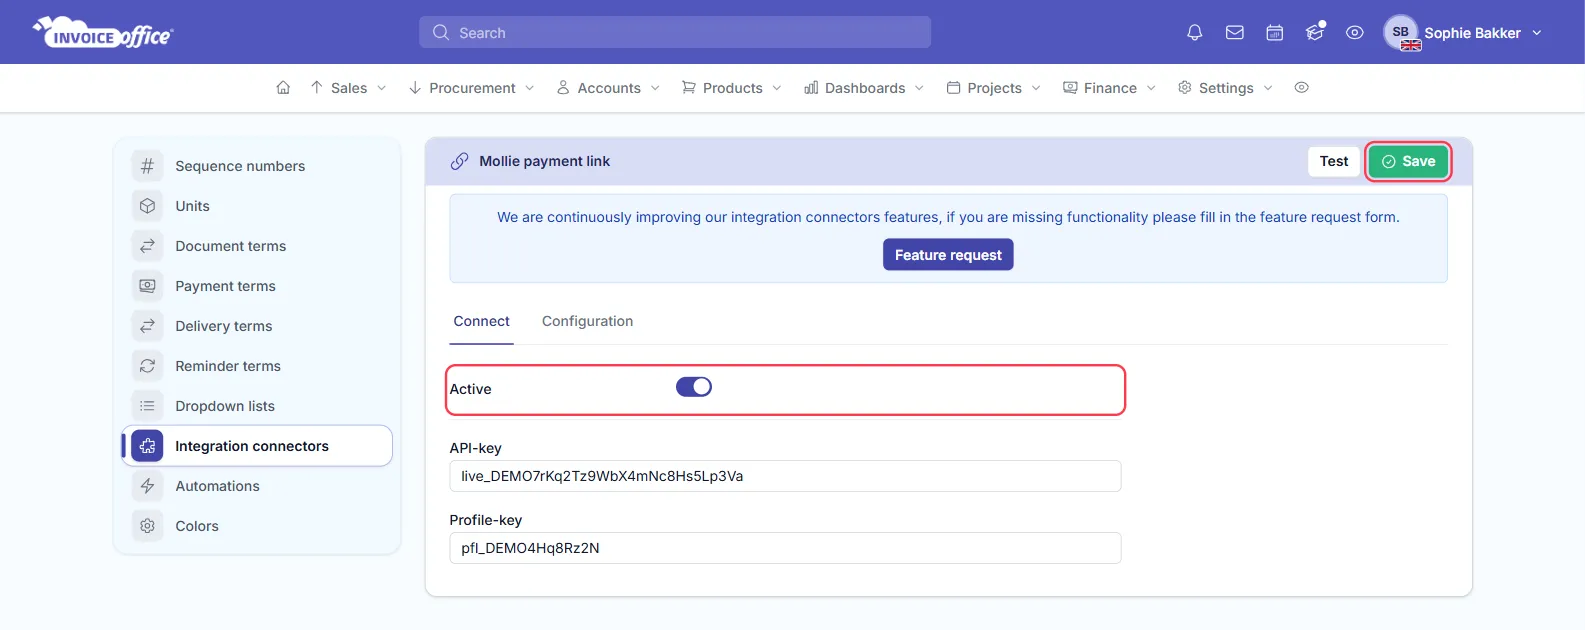Switch to the Configuration tab
Image resolution: width=1585 pixels, height=630 pixels.
click(x=587, y=321)
